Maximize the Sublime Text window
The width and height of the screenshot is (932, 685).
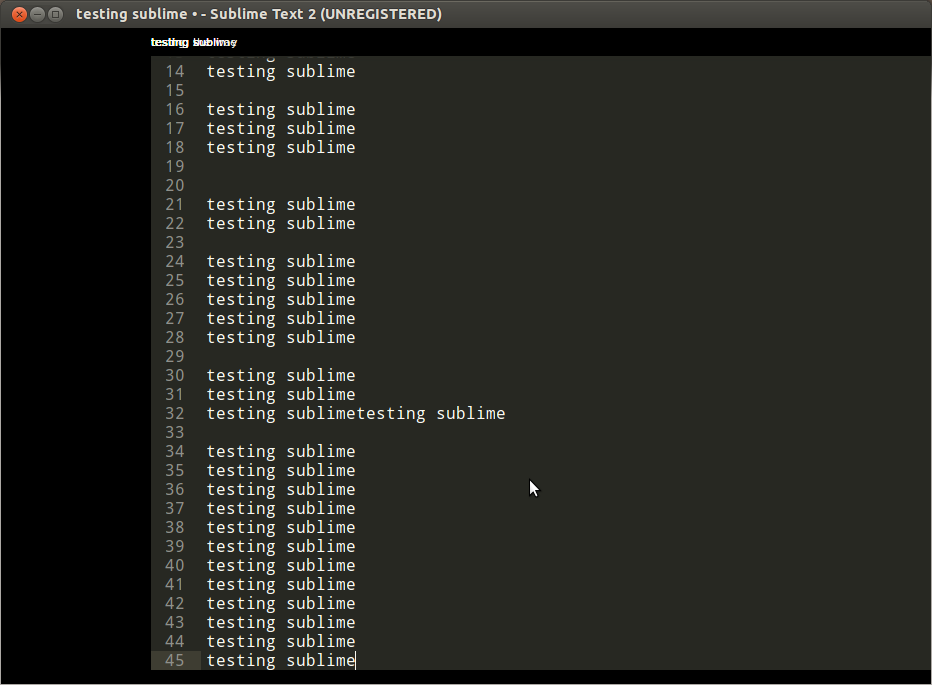pos(56,14)
